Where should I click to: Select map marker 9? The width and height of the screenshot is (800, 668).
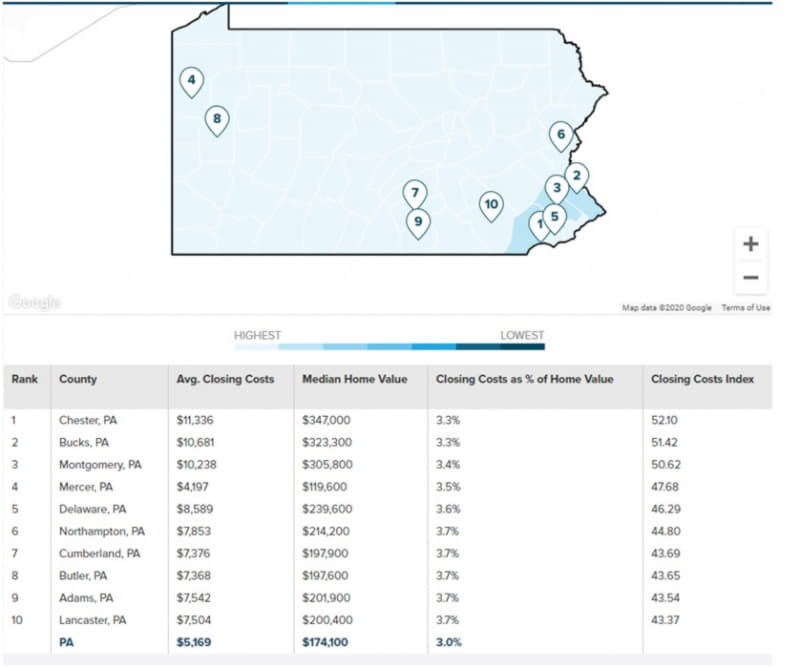click(x=418, y=222)
